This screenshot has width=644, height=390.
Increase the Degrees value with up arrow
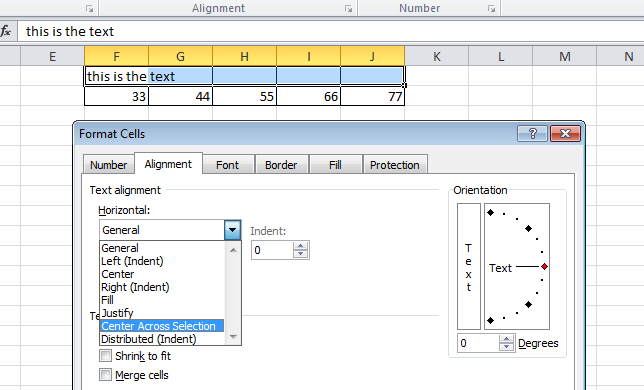506,339
